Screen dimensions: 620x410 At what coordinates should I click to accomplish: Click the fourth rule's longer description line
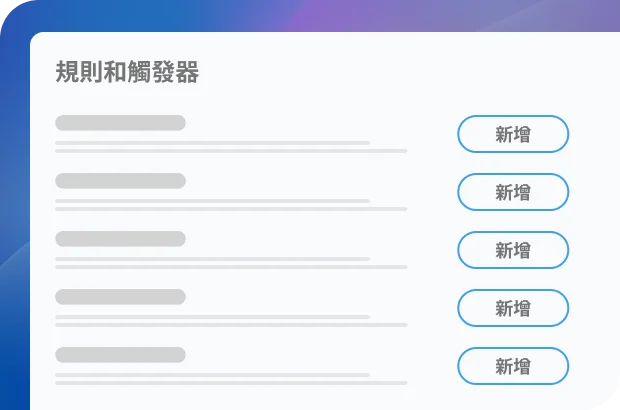[x=231, y=325]
